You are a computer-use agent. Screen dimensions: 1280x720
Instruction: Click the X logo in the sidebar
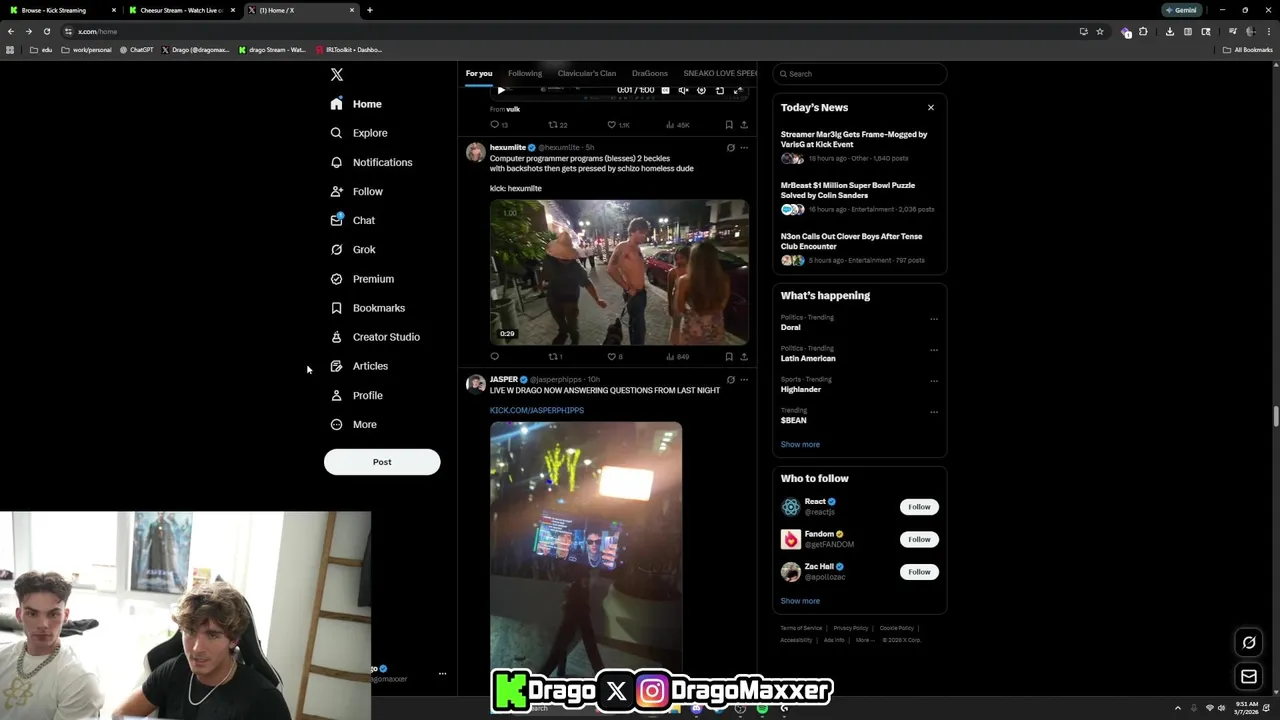(337, 75)
